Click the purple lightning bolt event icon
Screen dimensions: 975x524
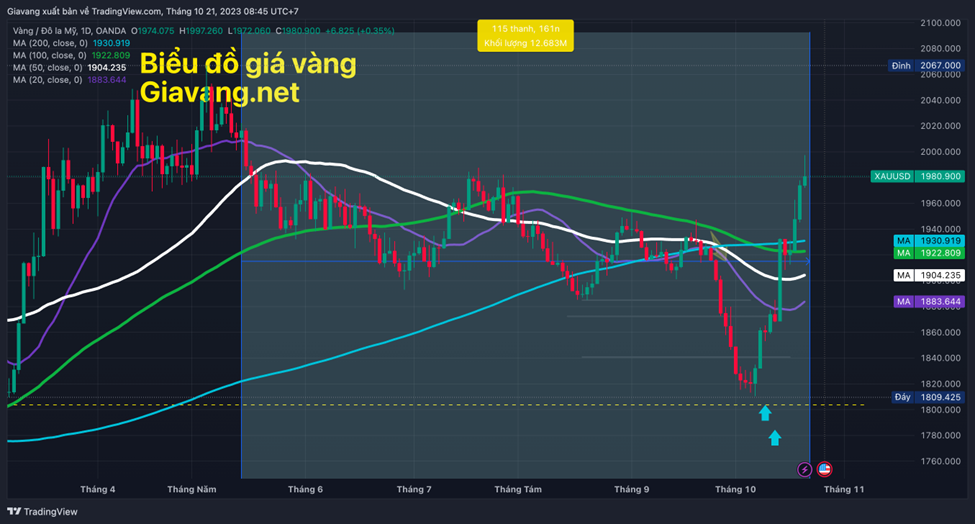pos(805,468)
